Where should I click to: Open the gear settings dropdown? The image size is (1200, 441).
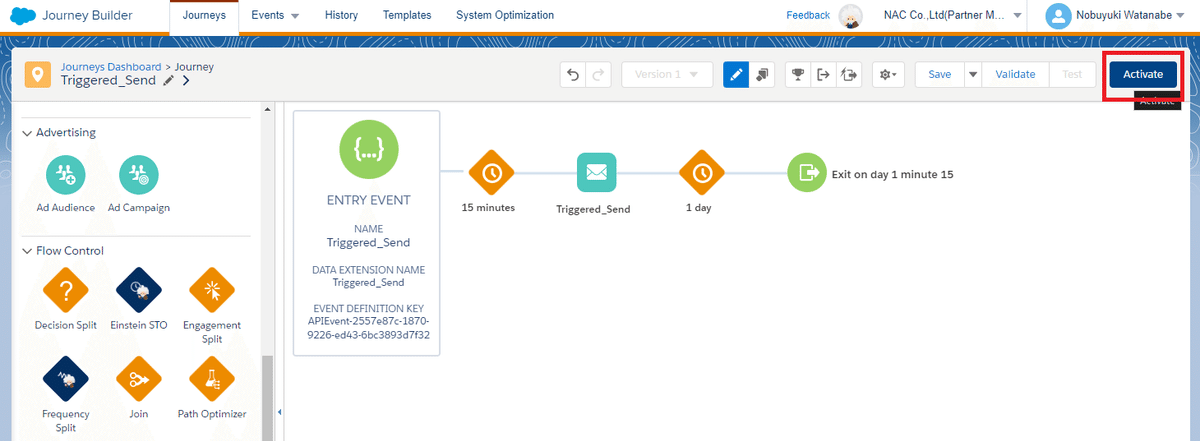pyautogui.click(x=887, y=75)
